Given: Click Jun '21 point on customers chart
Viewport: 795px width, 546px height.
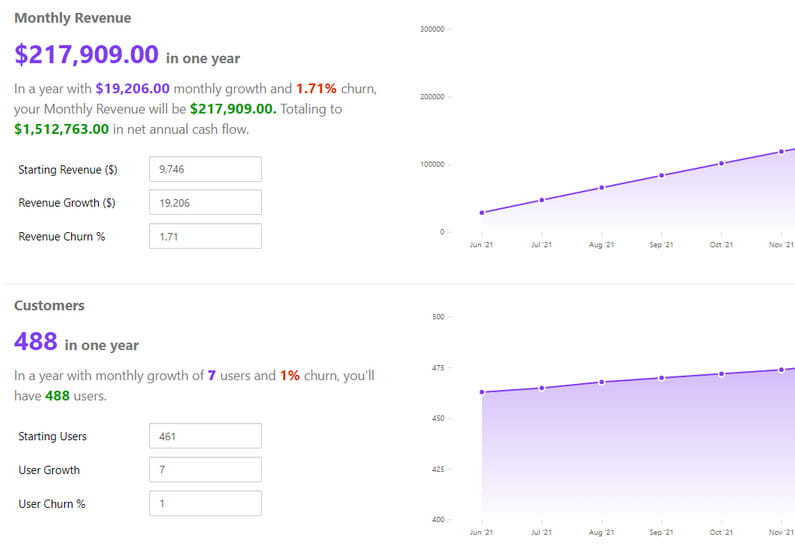Looking at the screenshot, I should (482, 392).
